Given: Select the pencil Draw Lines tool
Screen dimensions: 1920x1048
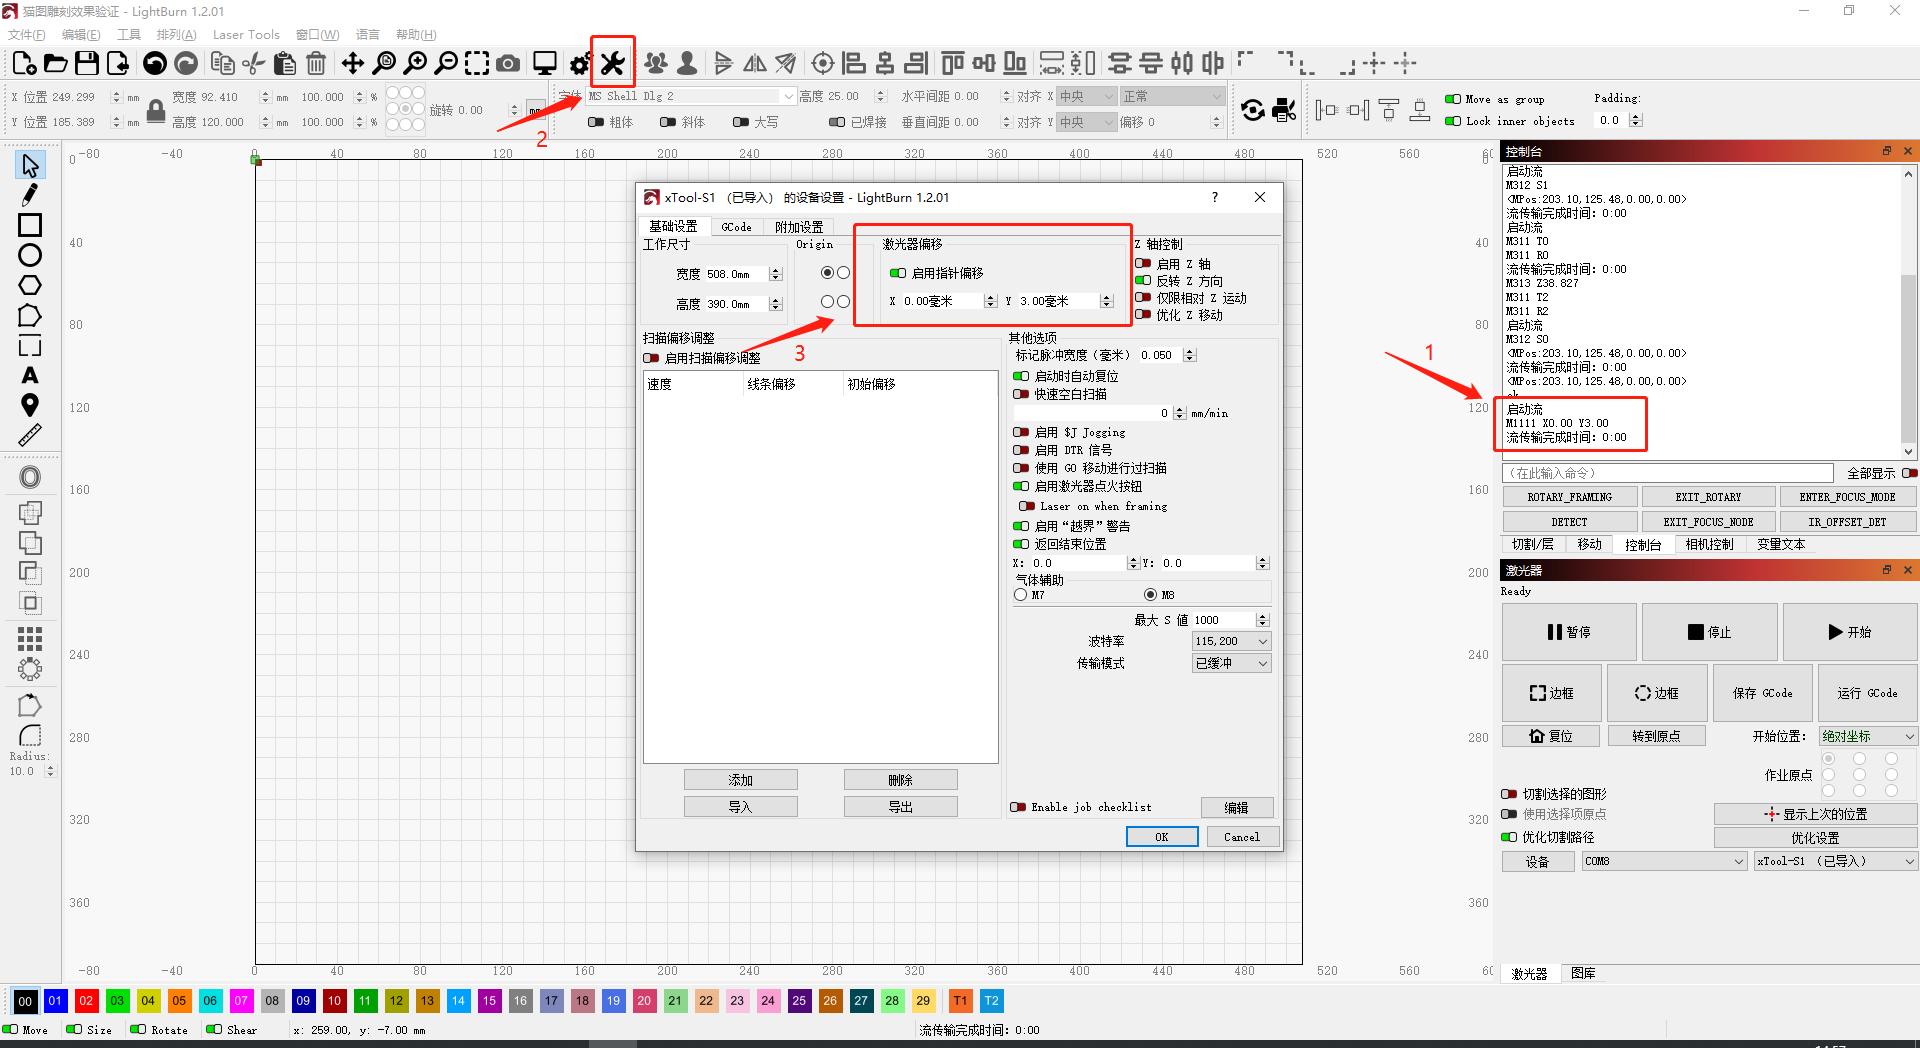Looking at the screenshot, I should 30,195.
